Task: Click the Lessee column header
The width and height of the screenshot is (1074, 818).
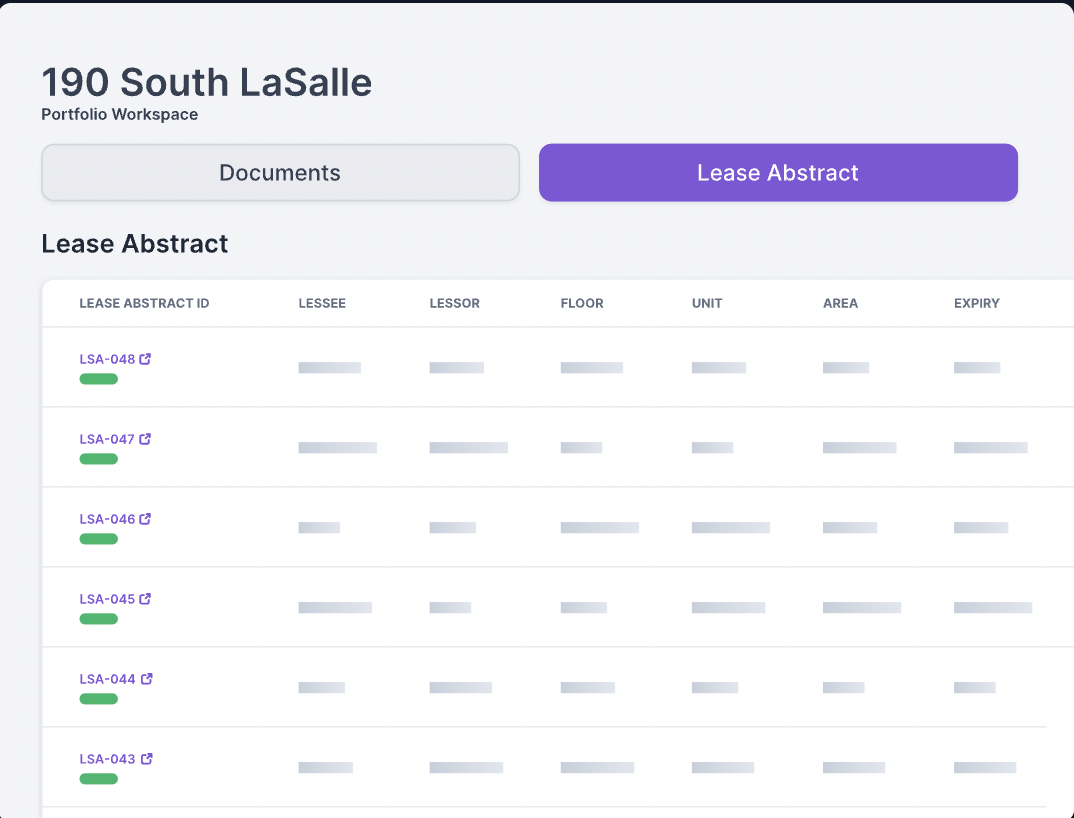Action: click(322, 303)
